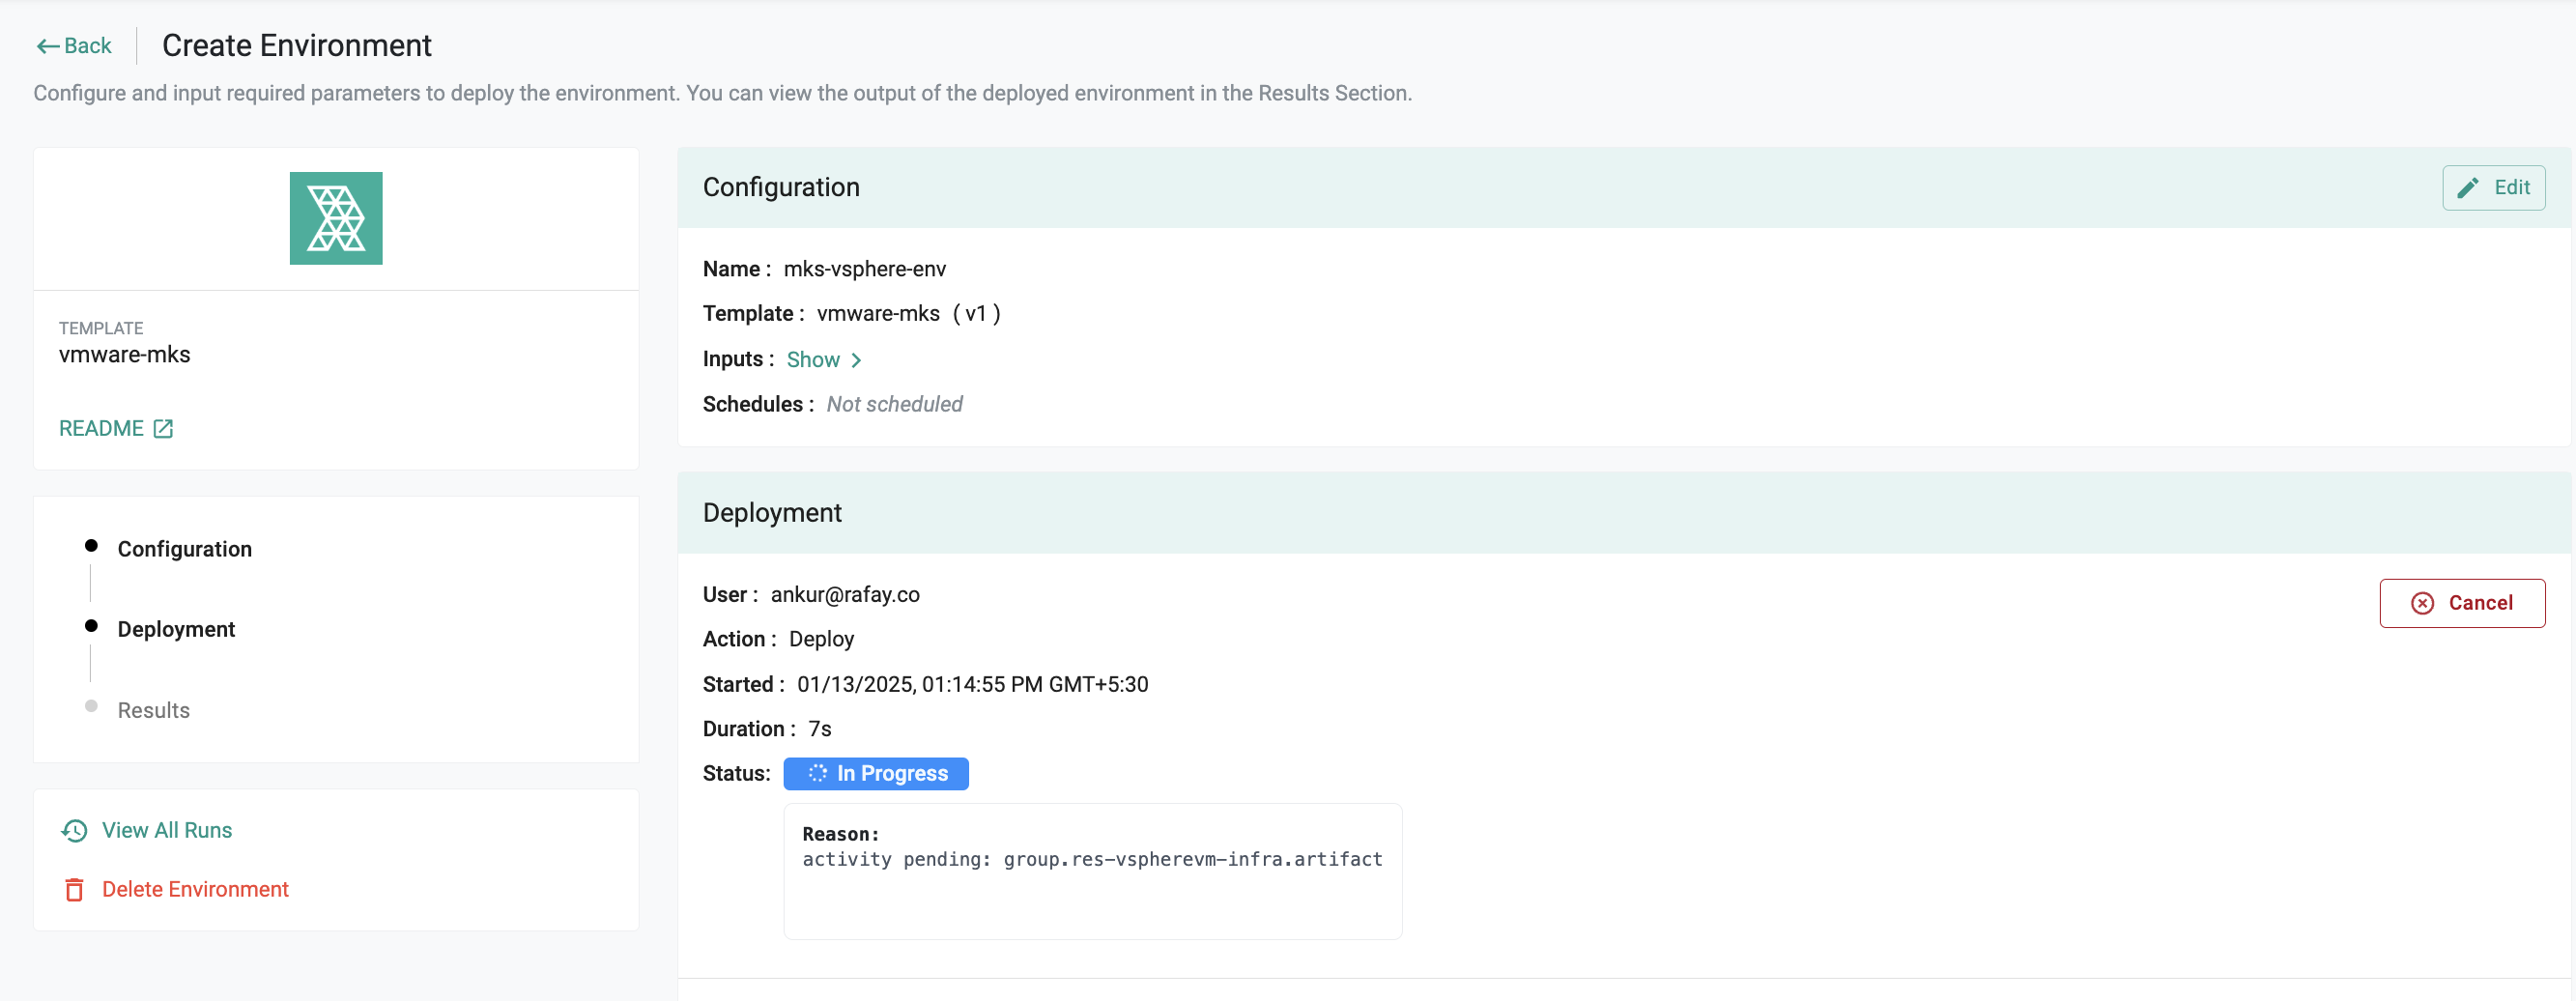Click the Create Environment page title
This screenshot has height=1001, width=2576.
[296, 45]
